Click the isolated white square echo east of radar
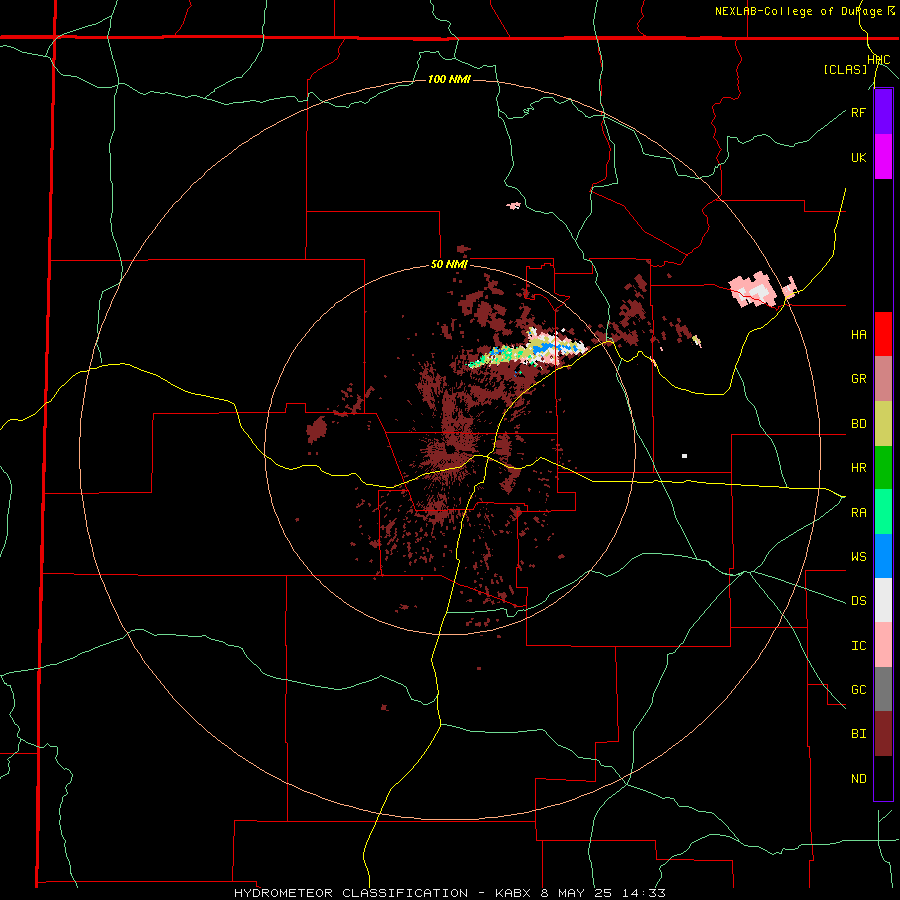Image resolution: width=900 pixels, height=900 pixels. pyautogui.click(x=684, y=456)
